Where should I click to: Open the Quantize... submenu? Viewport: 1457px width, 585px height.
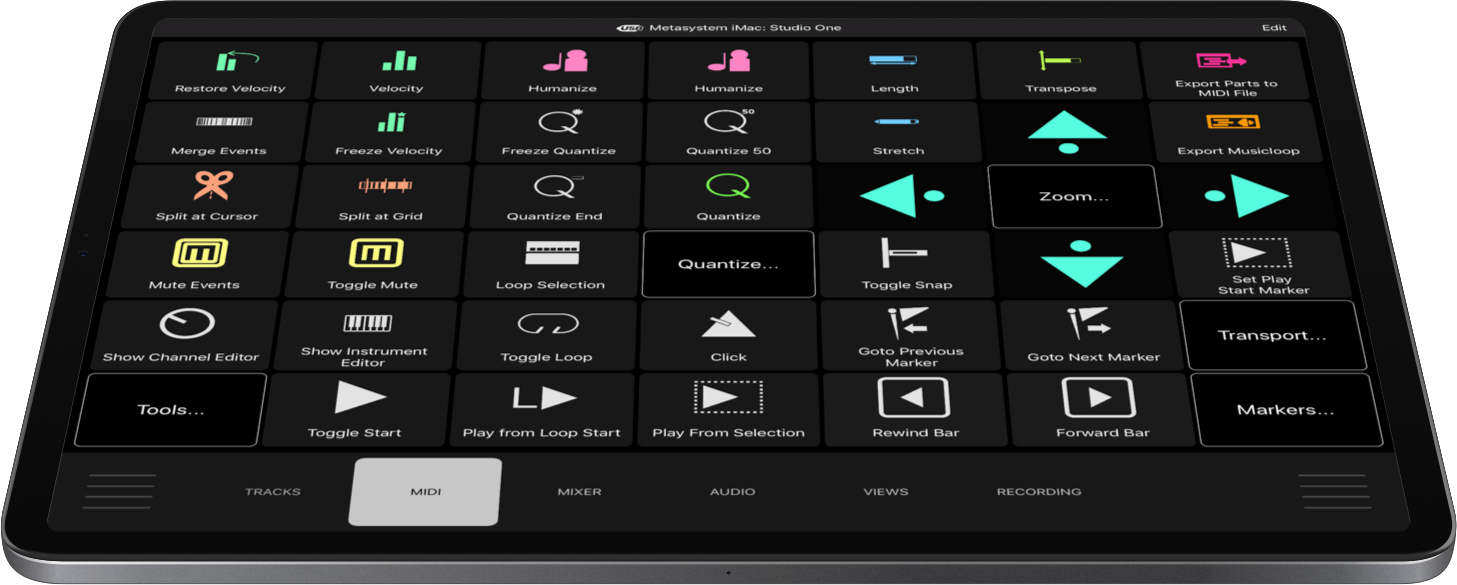tap(728, 264)
